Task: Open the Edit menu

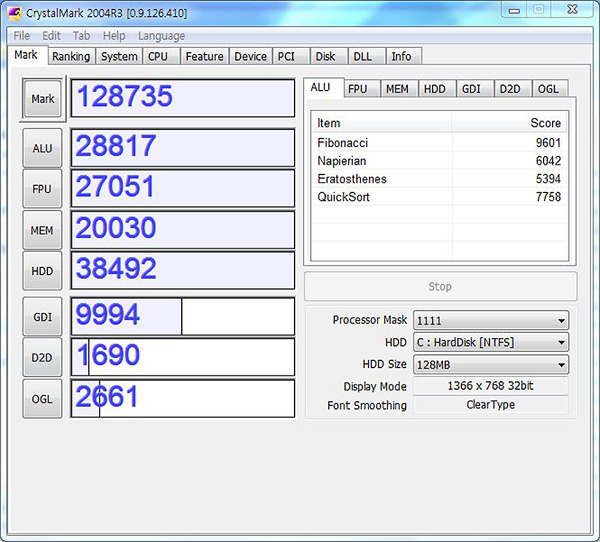Action: click(x=51, y=36)
